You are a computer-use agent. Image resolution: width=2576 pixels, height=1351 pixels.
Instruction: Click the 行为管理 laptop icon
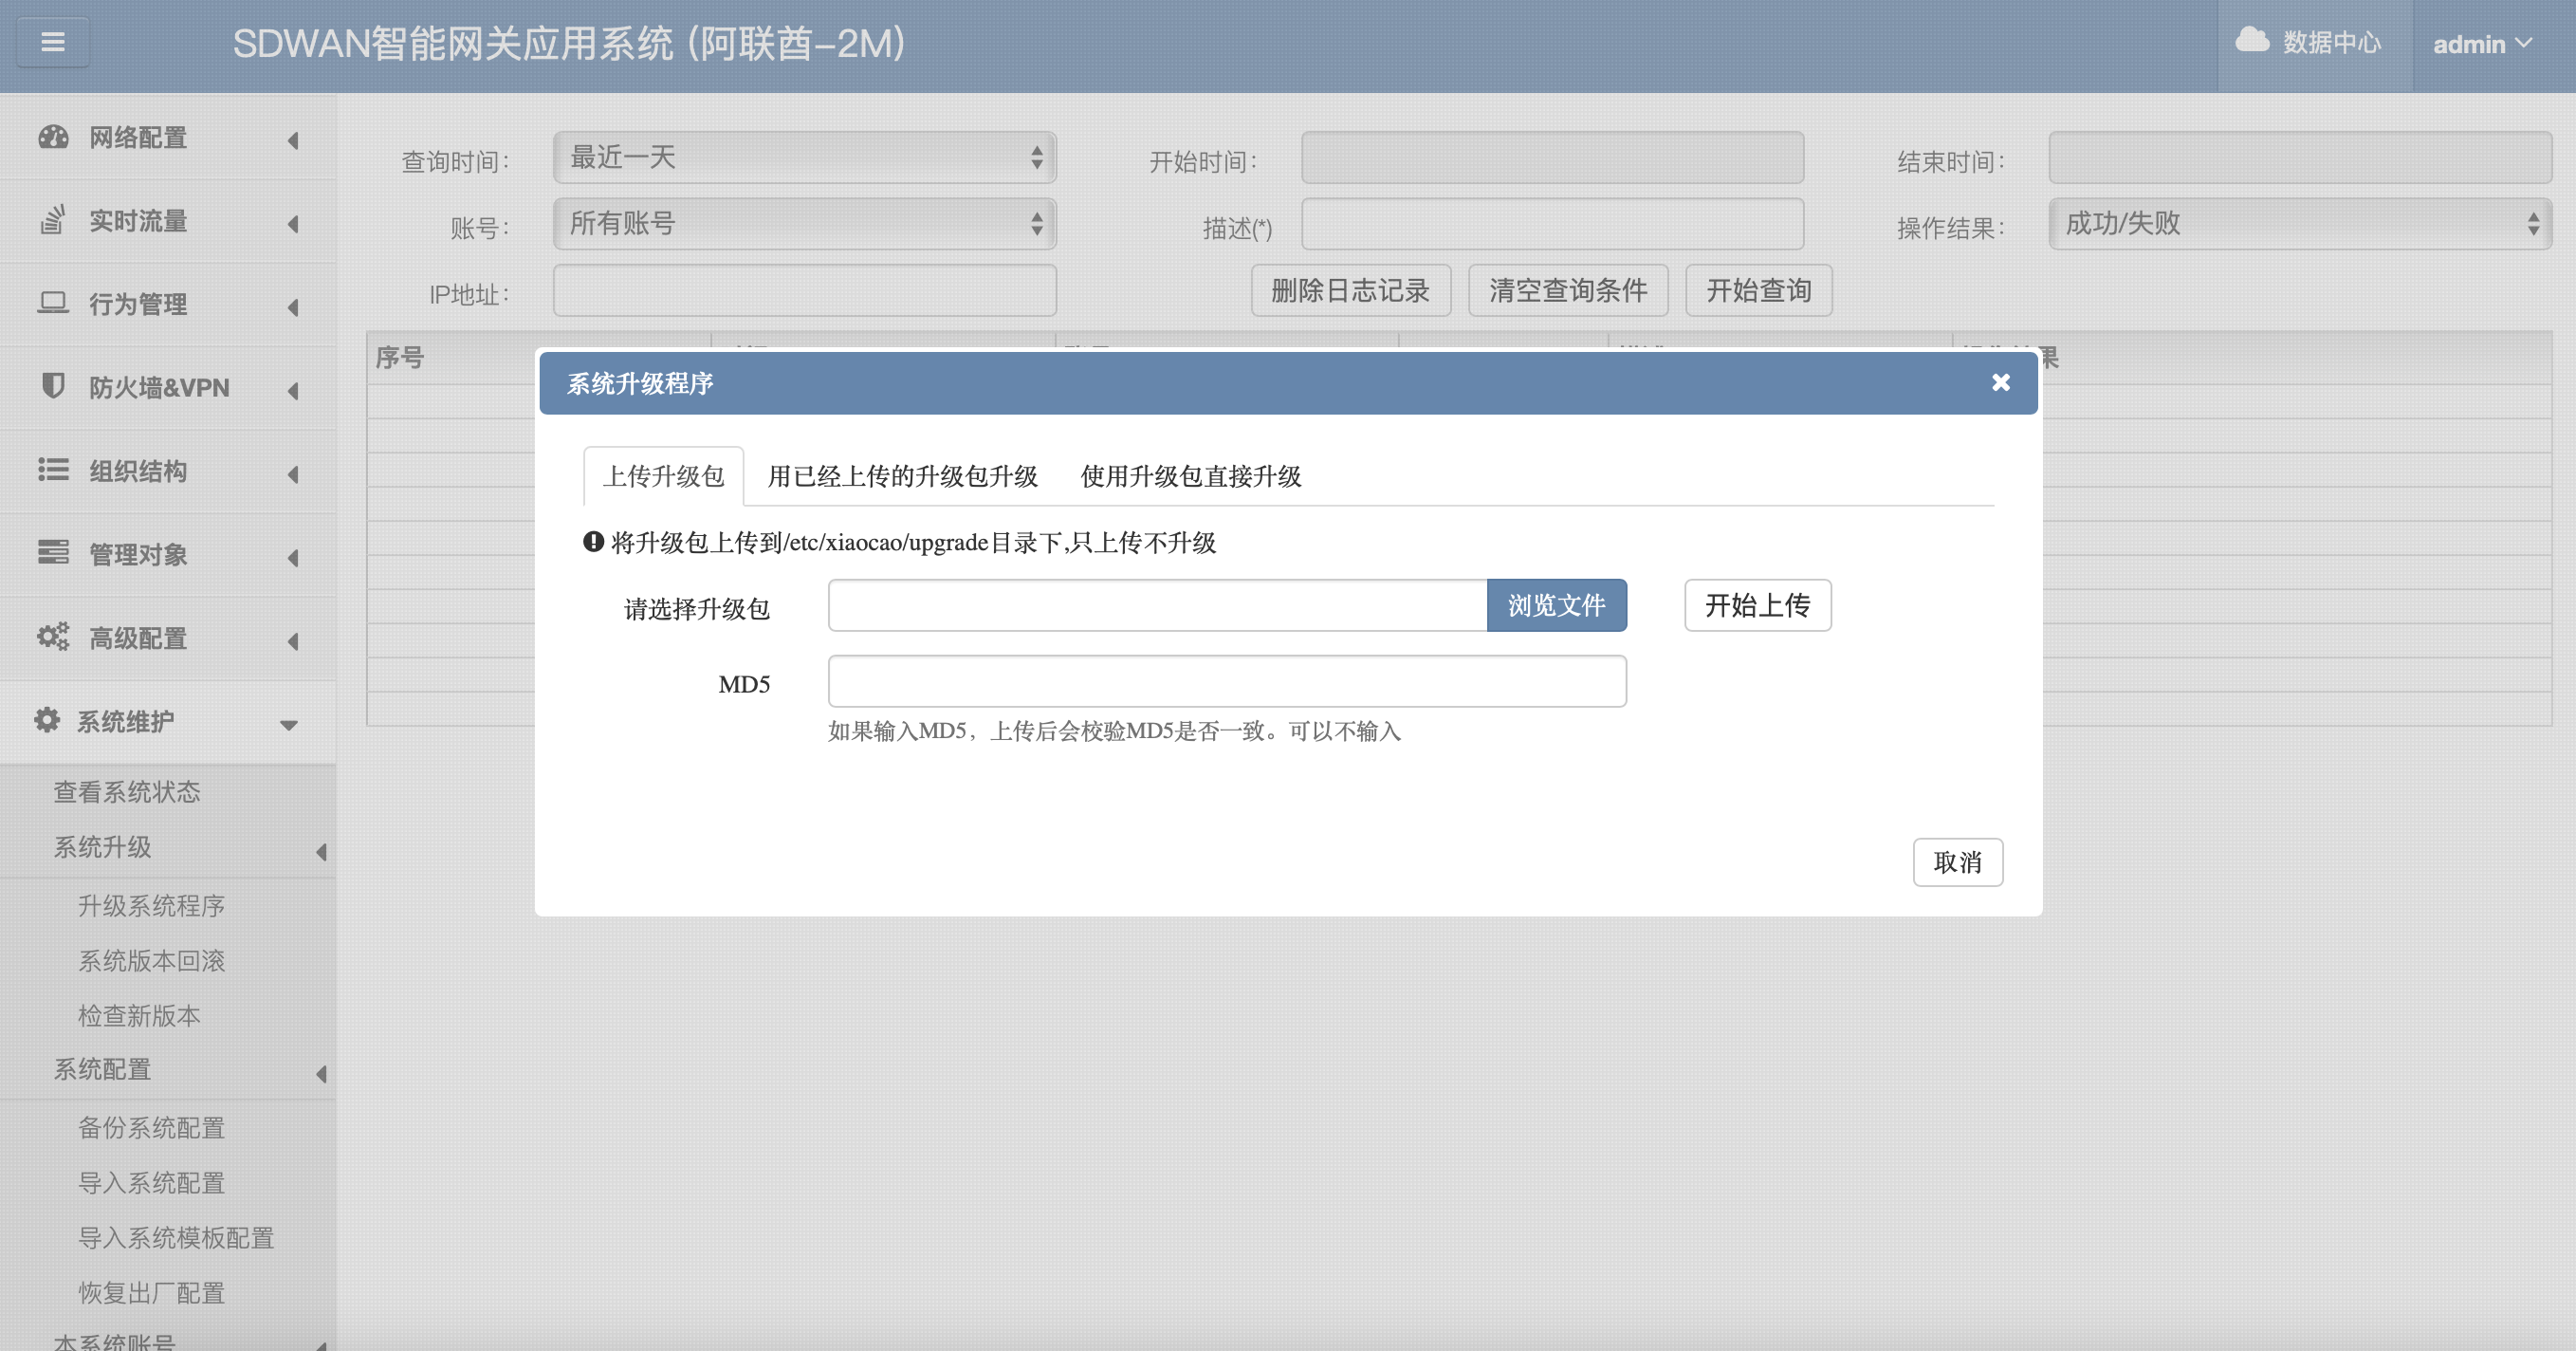click(x=53, y=303)
